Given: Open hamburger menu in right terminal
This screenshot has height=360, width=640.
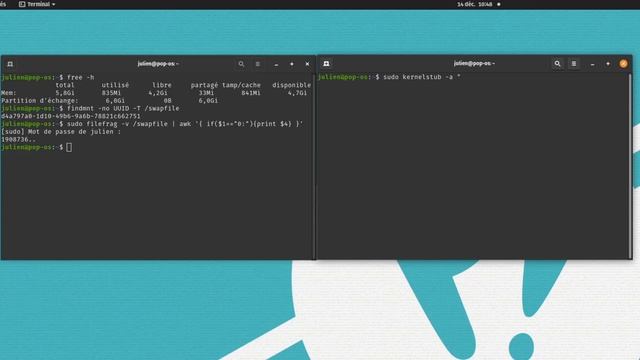Looking at the screenshot, I should pos(574,64).
